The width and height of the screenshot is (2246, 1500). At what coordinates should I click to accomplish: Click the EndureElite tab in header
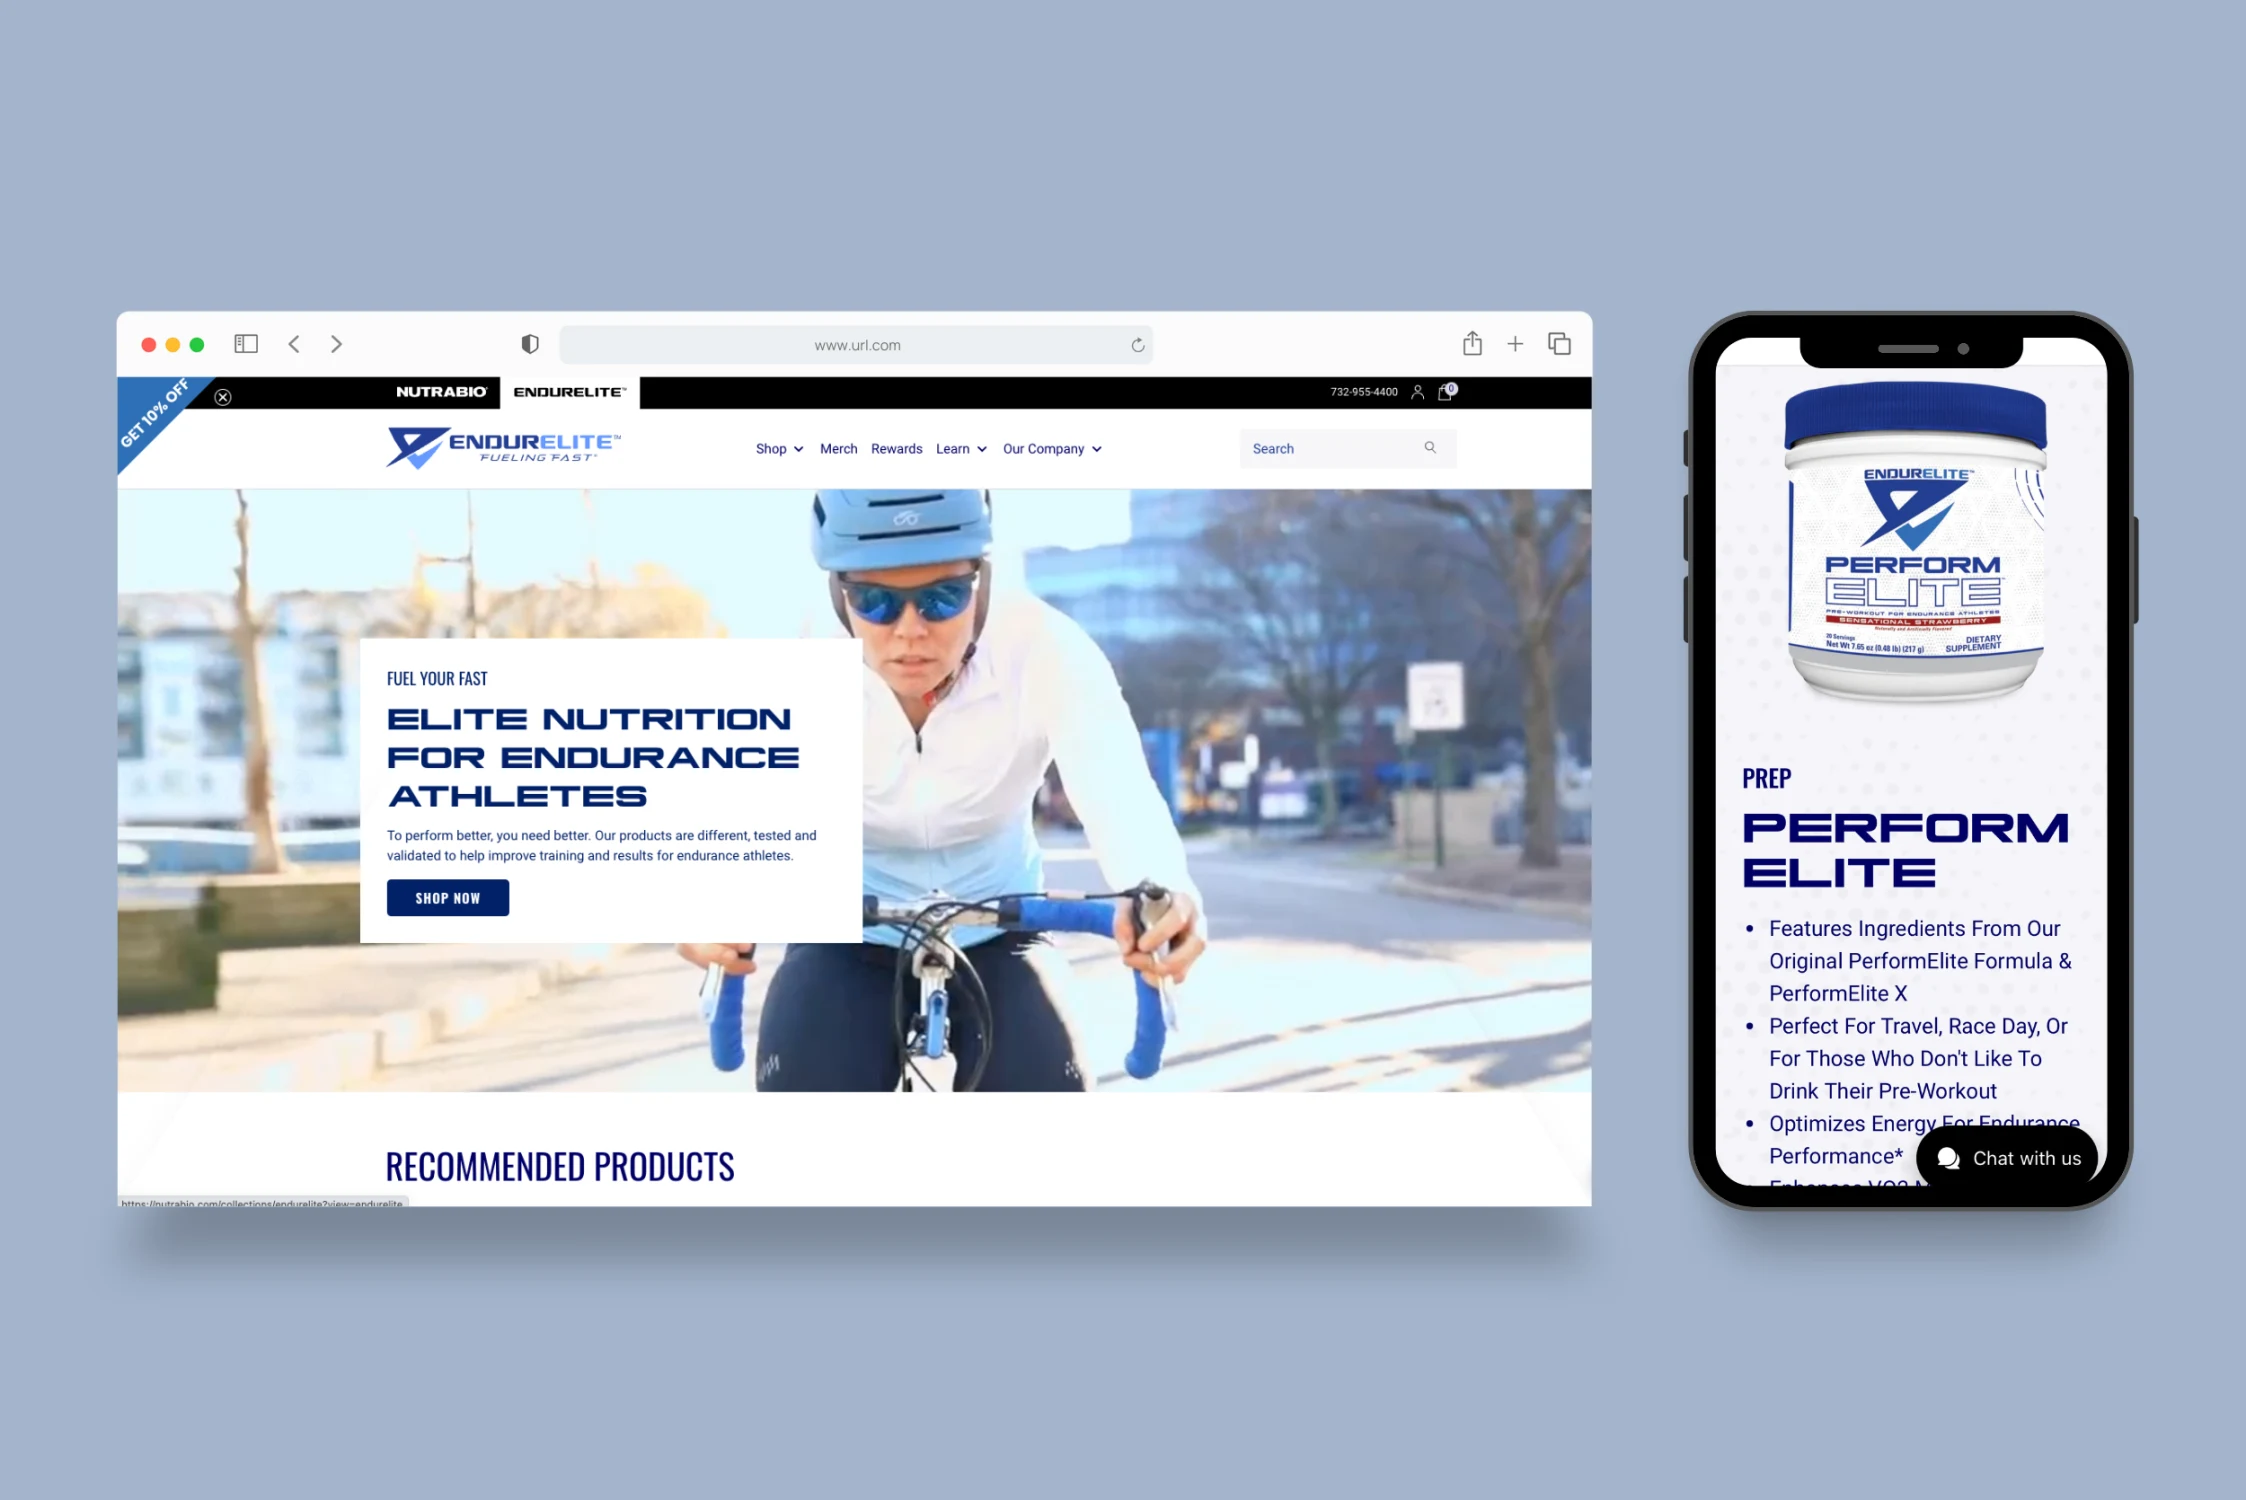(x=569, y=392)
